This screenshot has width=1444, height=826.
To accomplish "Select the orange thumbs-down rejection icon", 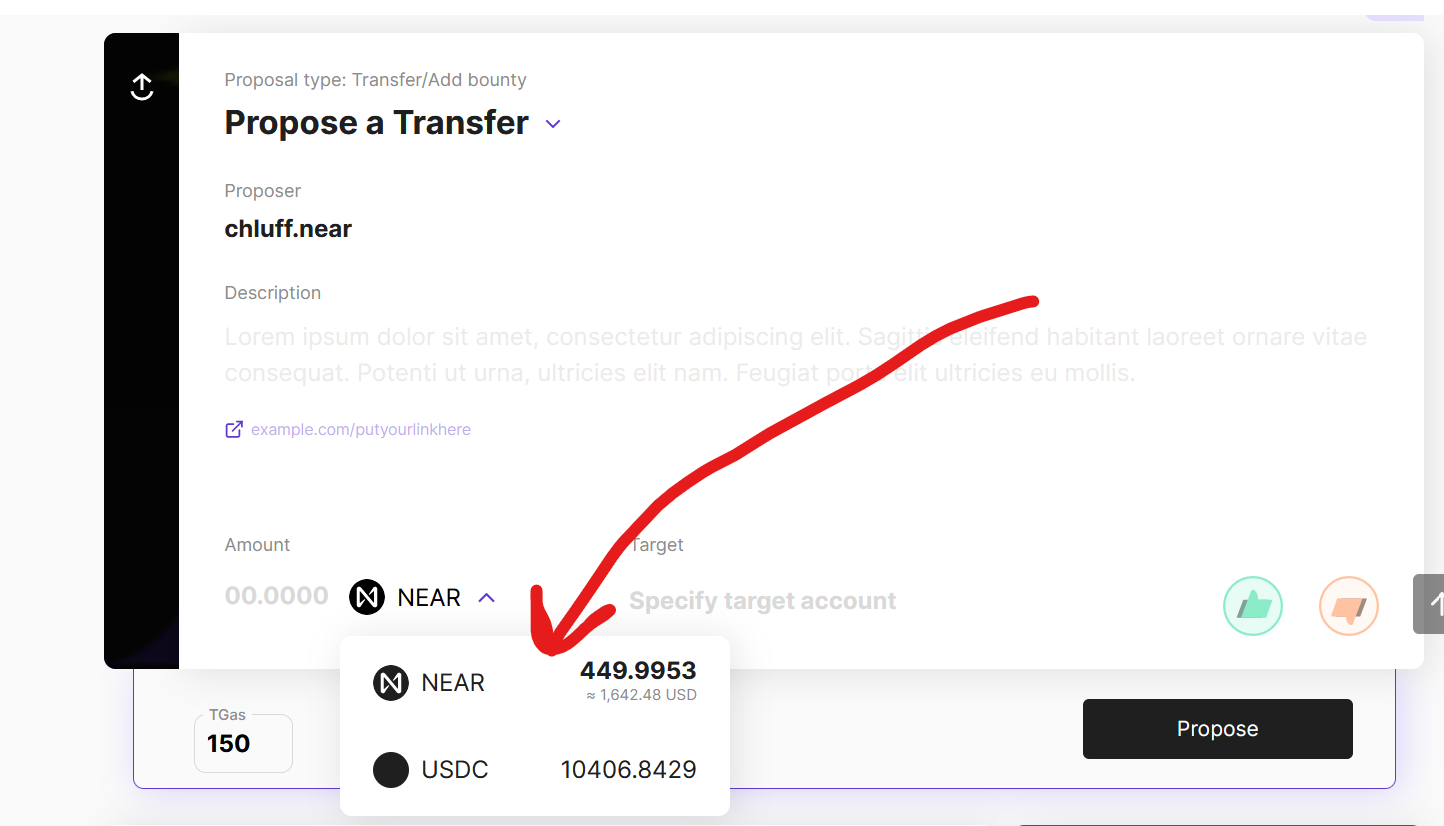I will coord(1348,605).
